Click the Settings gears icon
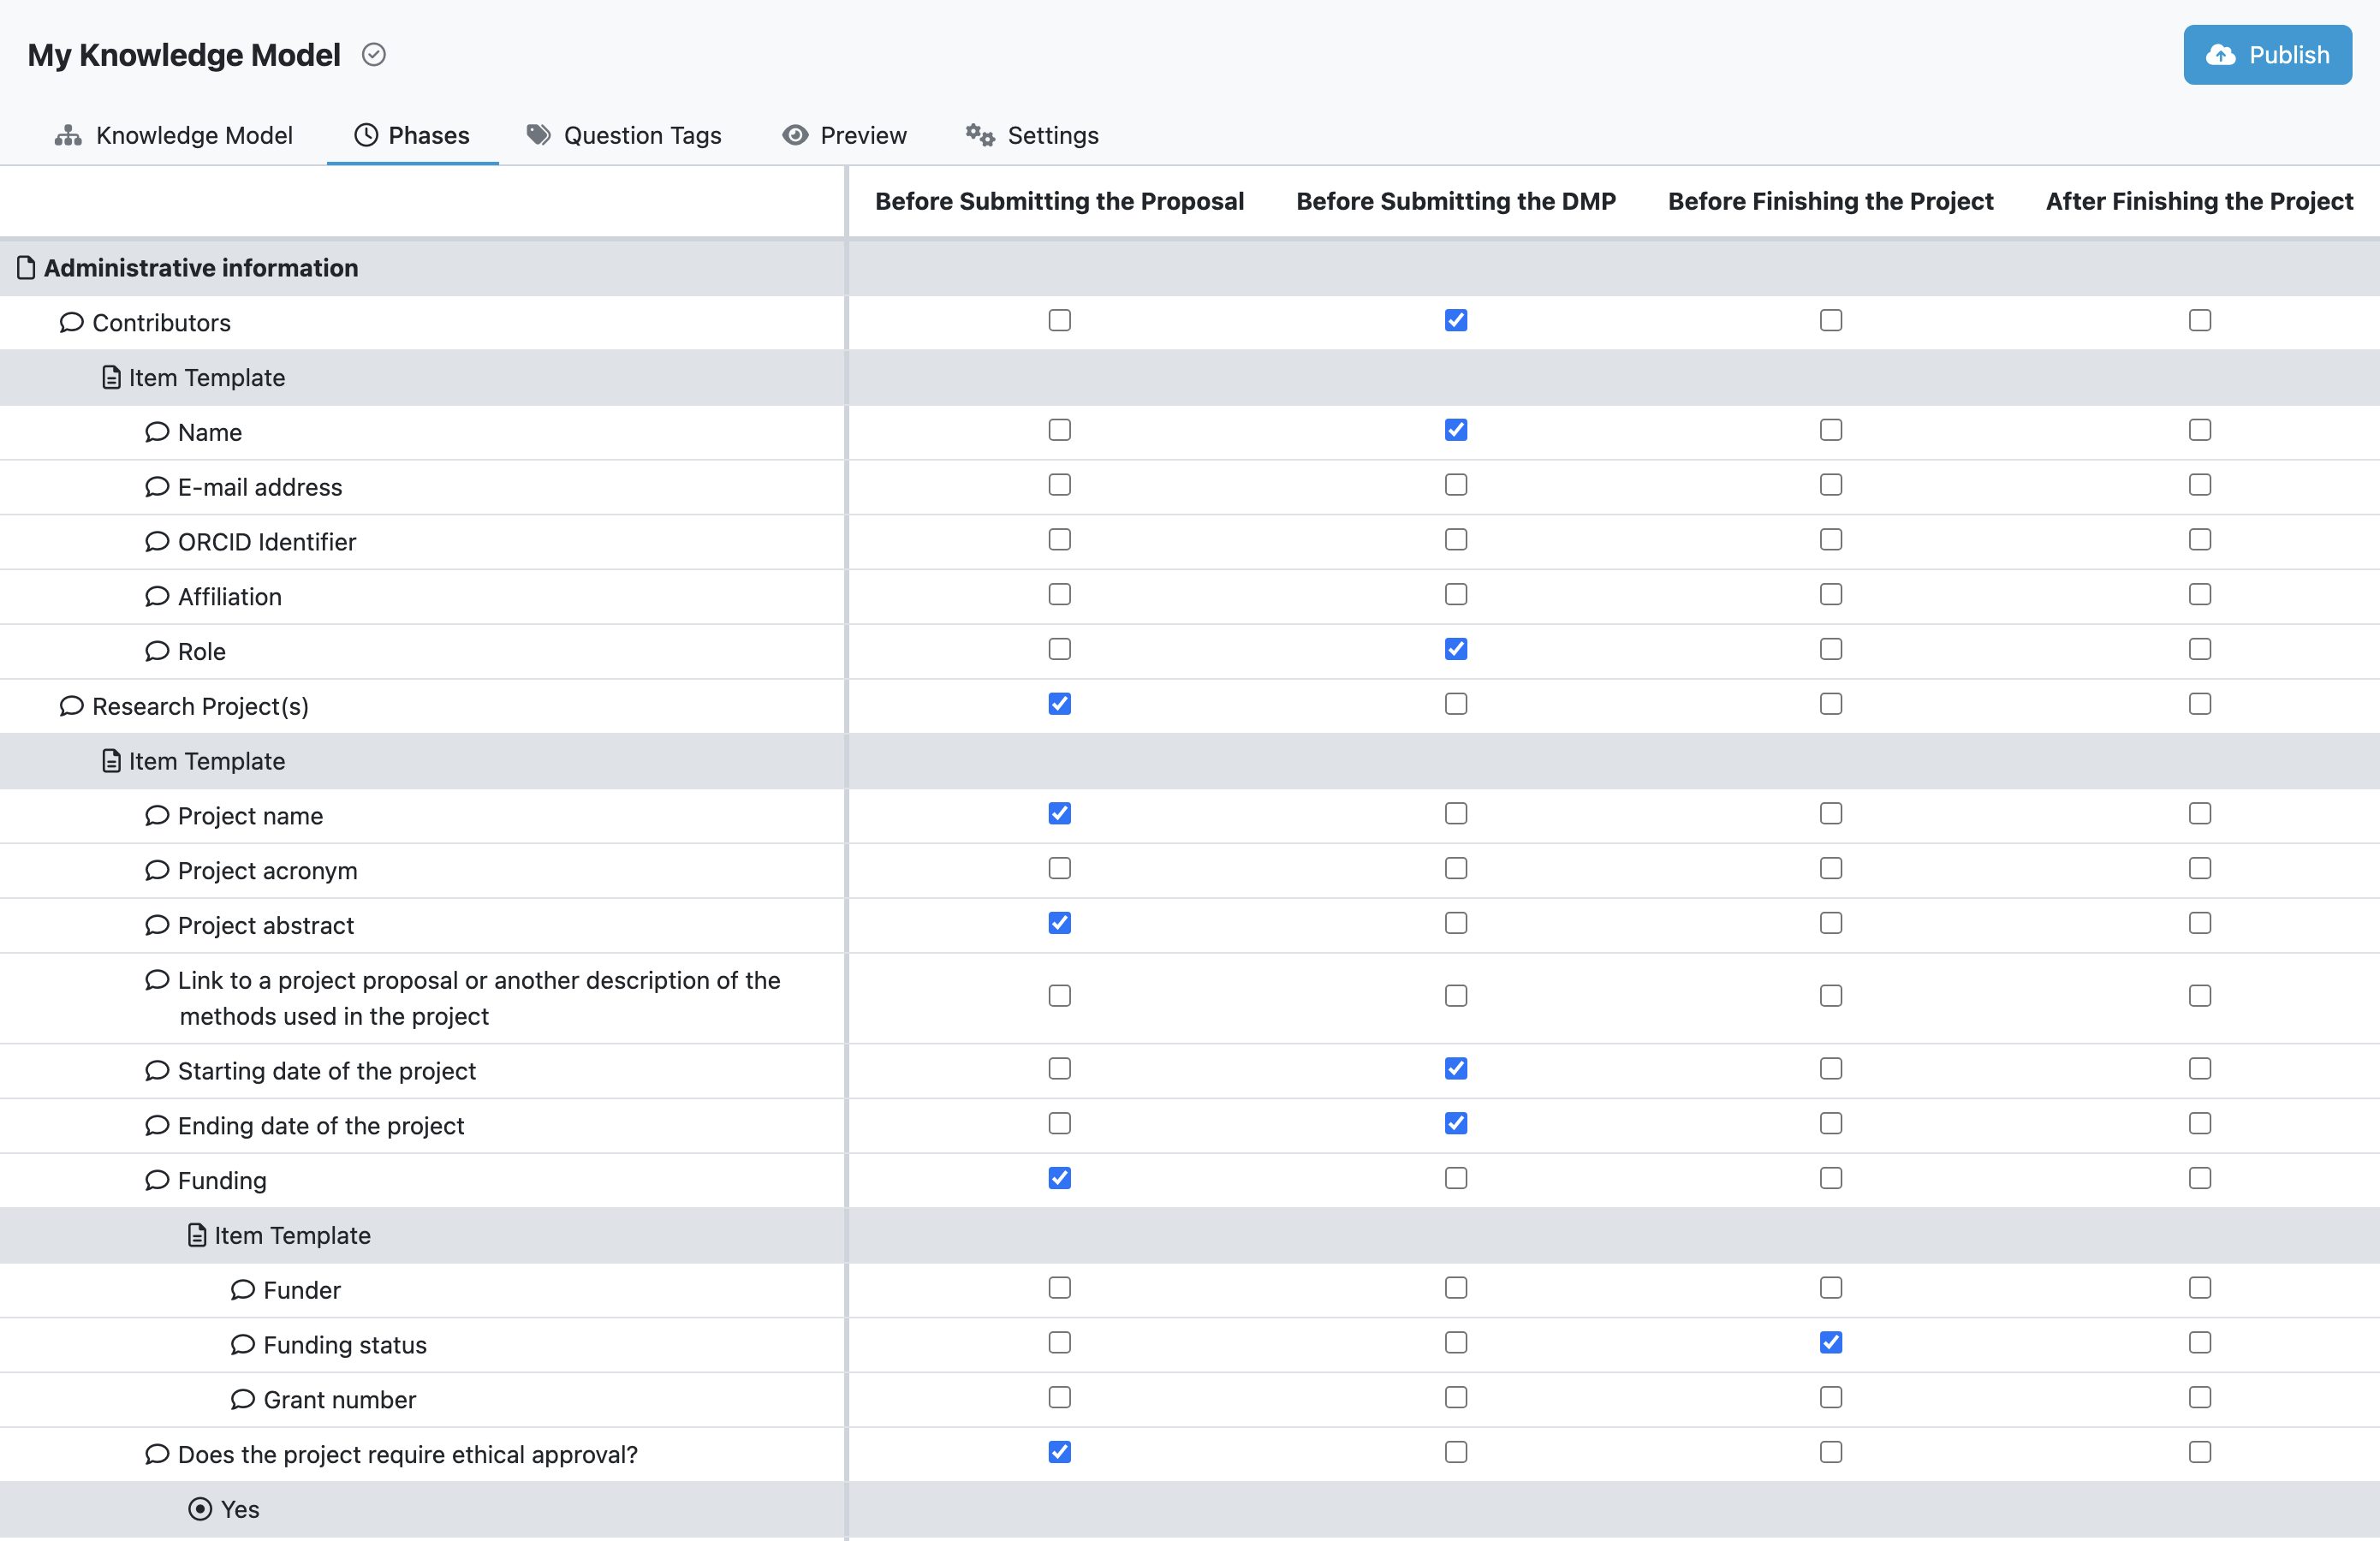2380x1541 pixels. [x=980, y=135]
